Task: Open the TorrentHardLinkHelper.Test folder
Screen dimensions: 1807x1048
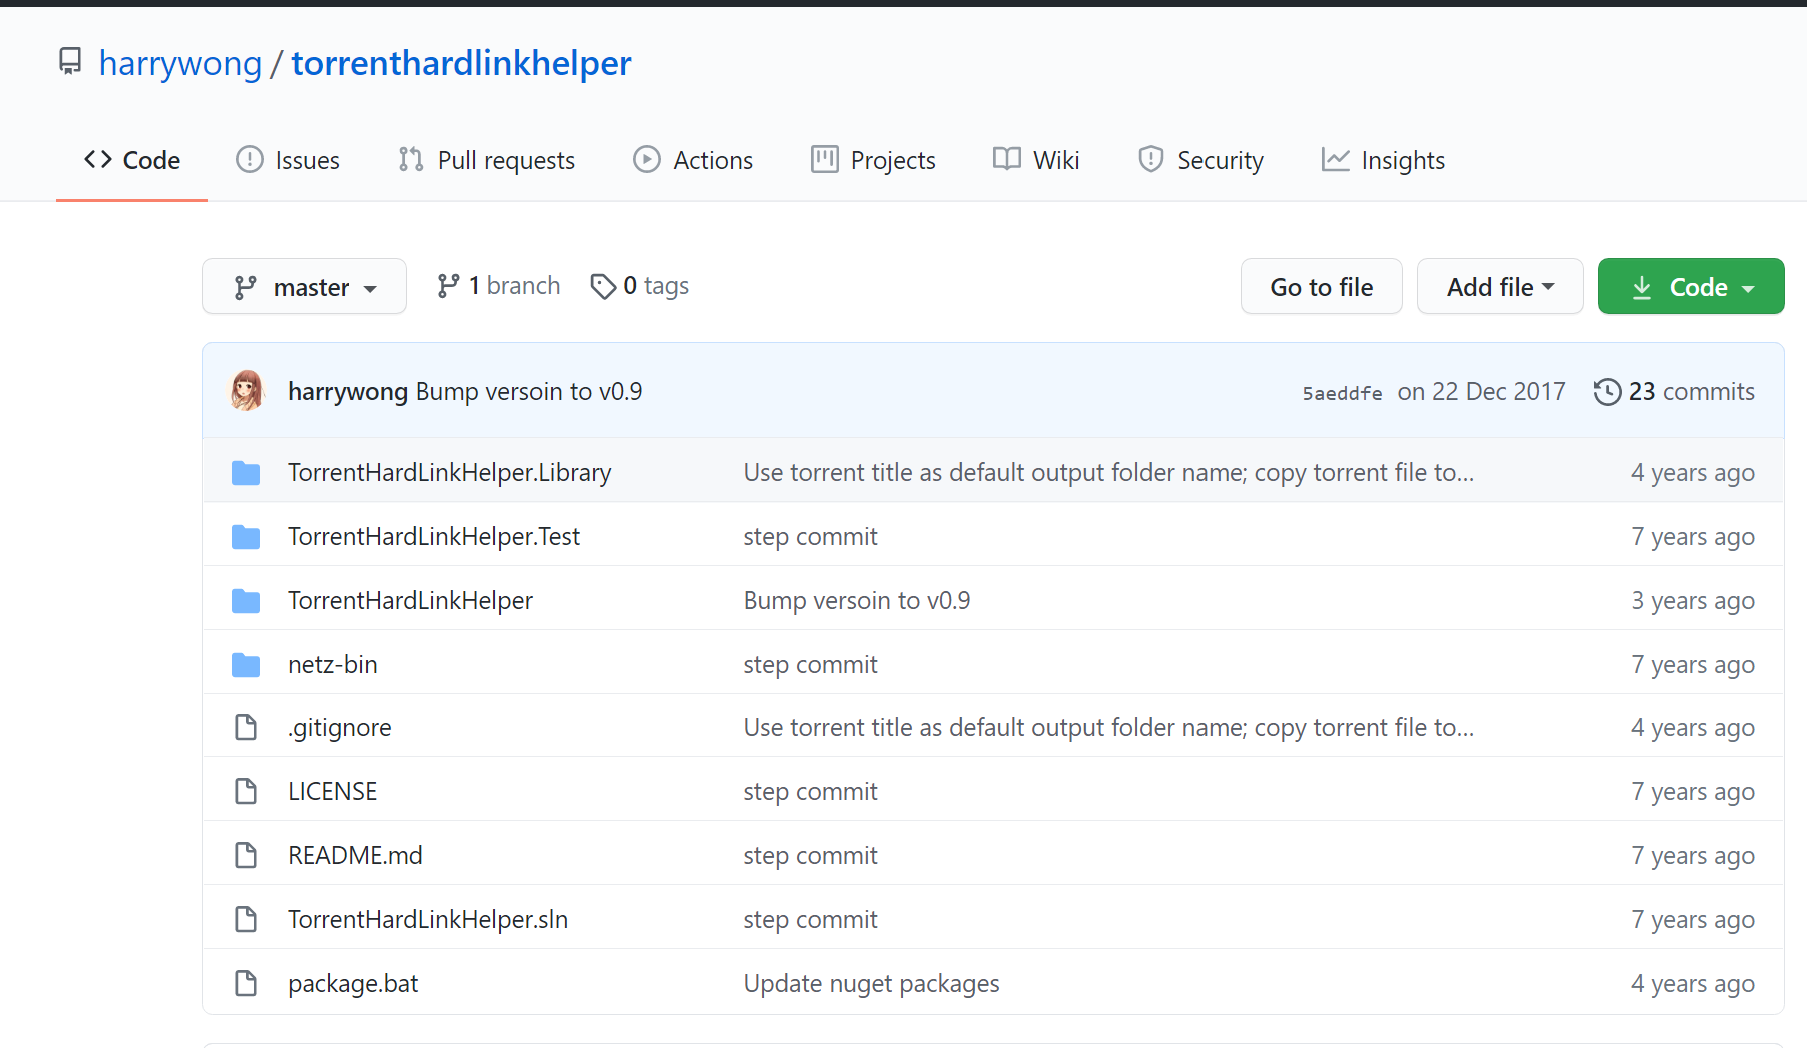Action: 434,537
